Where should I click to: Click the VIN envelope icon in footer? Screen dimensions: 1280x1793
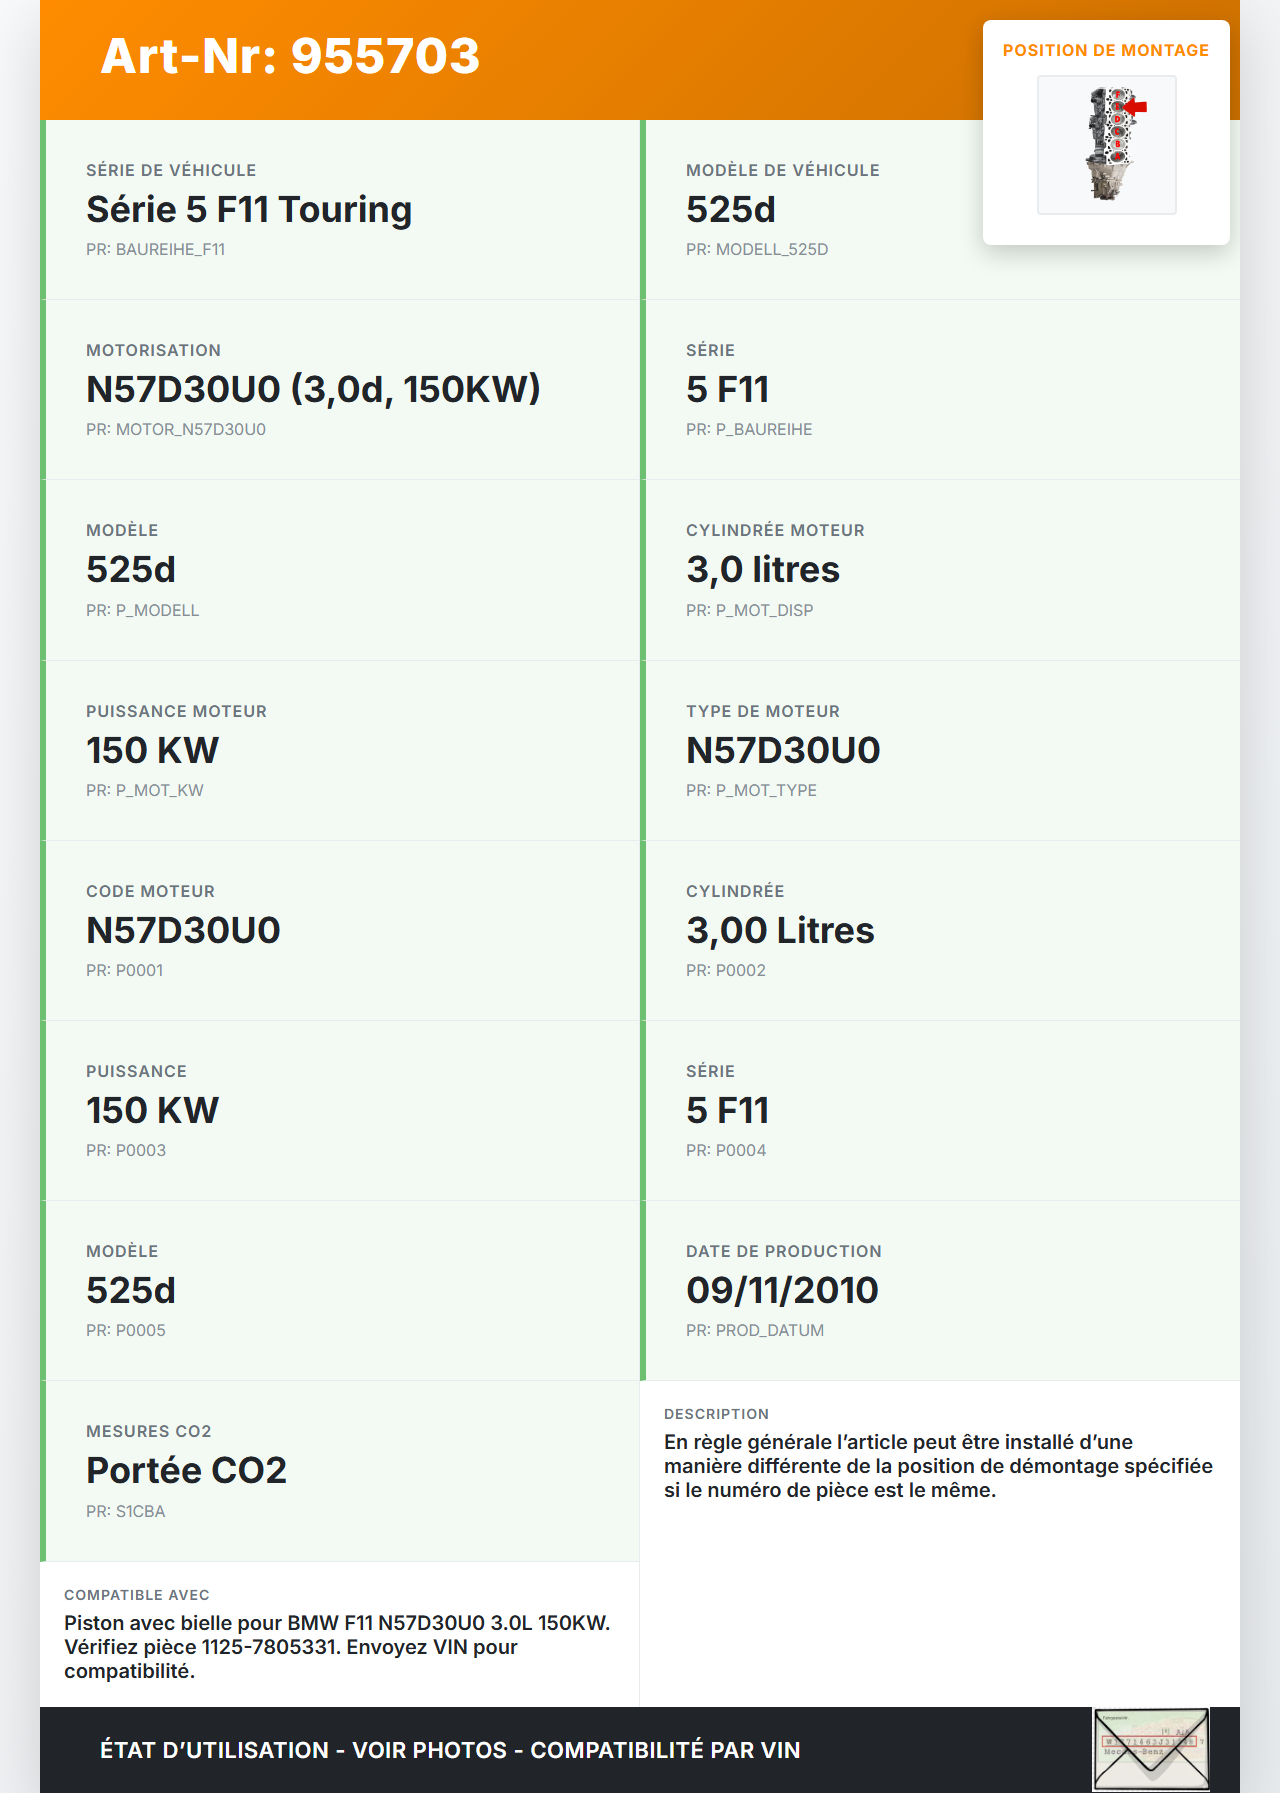(x=1151, y=1749)
